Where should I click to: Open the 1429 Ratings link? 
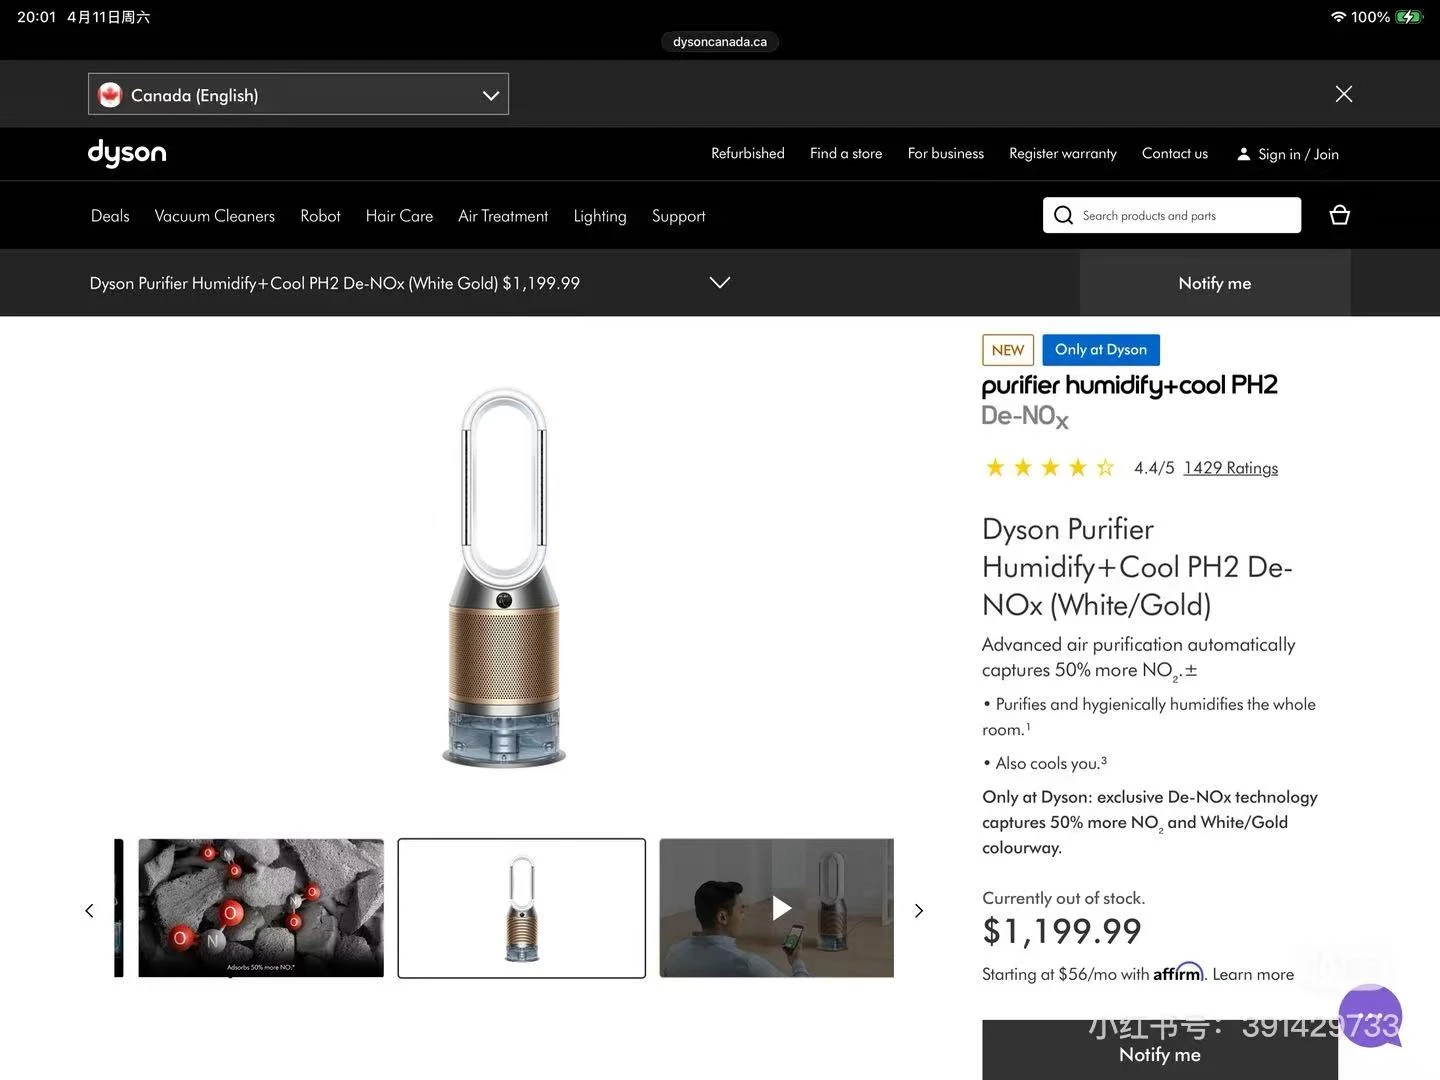(1231, 468)
